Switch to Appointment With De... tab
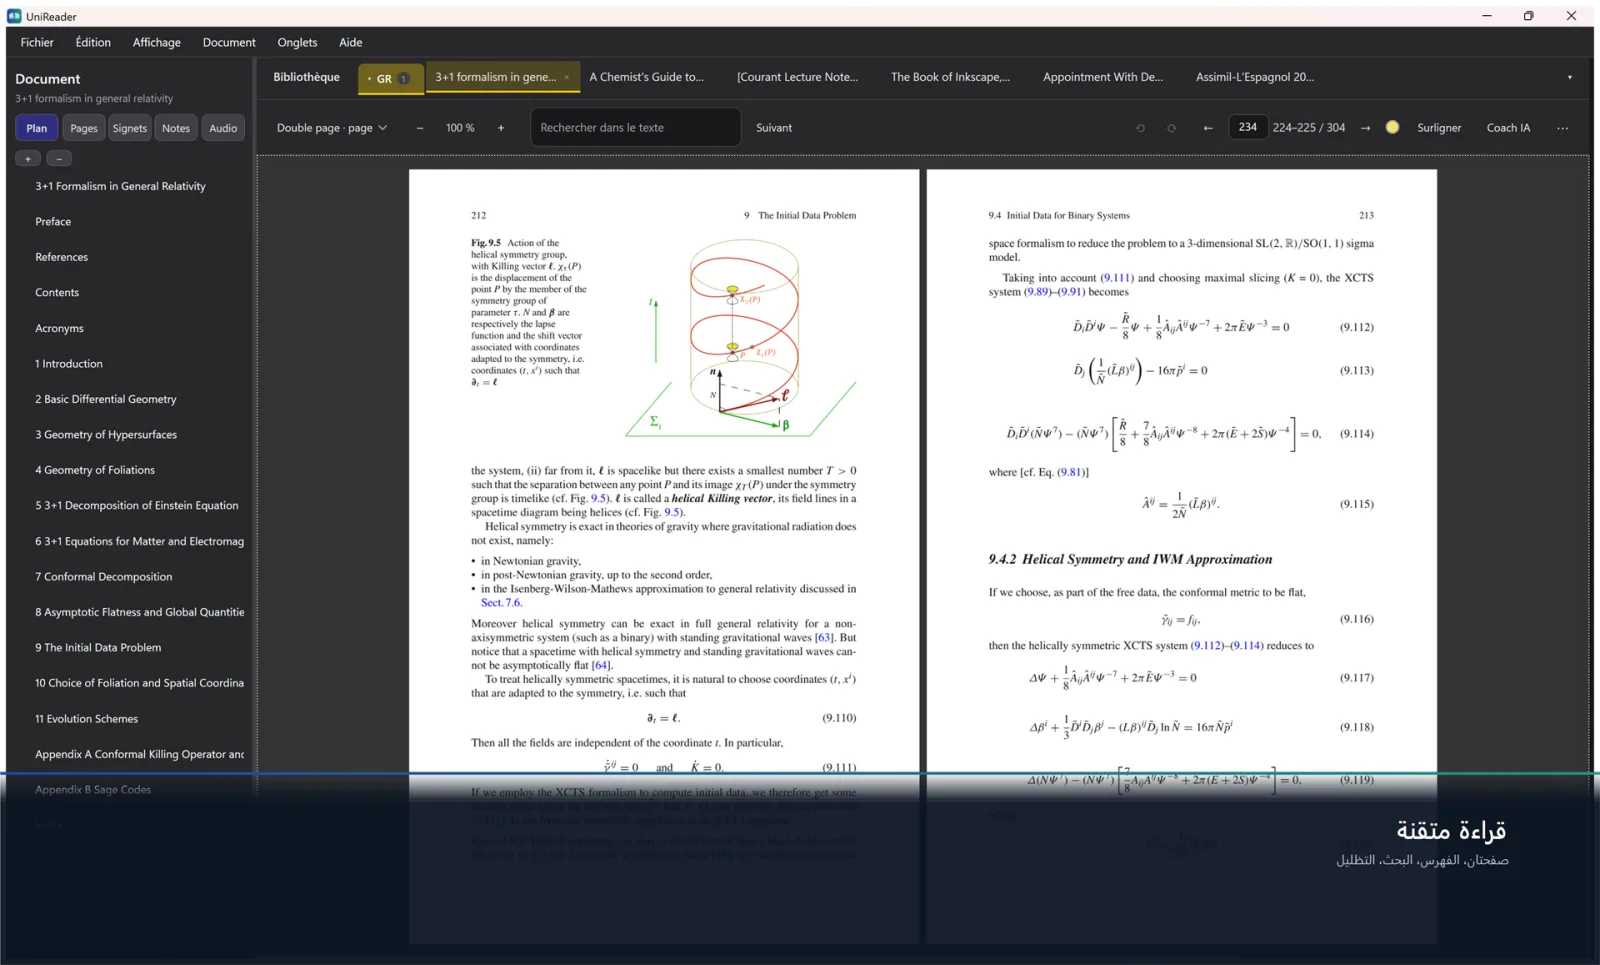The image size is (1600, 965). (x=1103, y=77)
